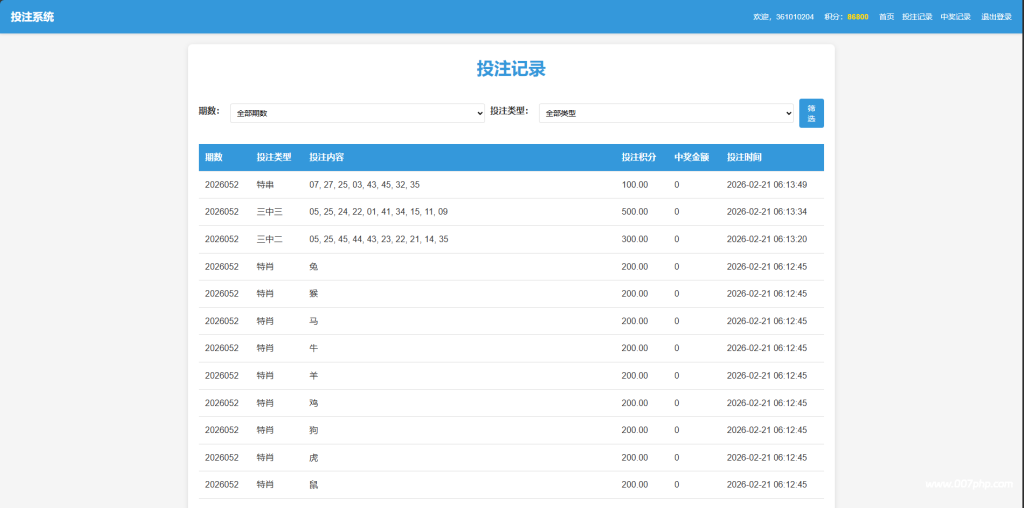Image resolution: width=1024 pixels, height=508 pixels.
Task: Open the 期数 filter dropdown
Action: (357, 113)
